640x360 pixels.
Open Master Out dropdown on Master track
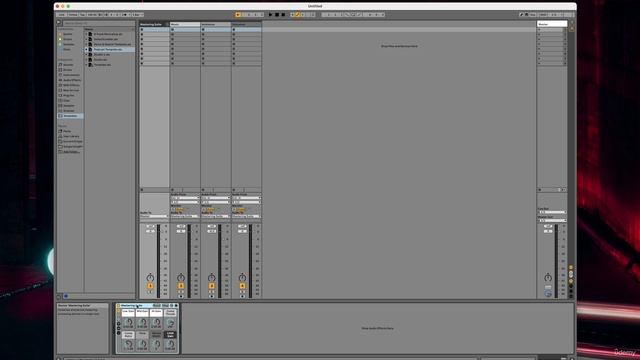tap(552, 221)
